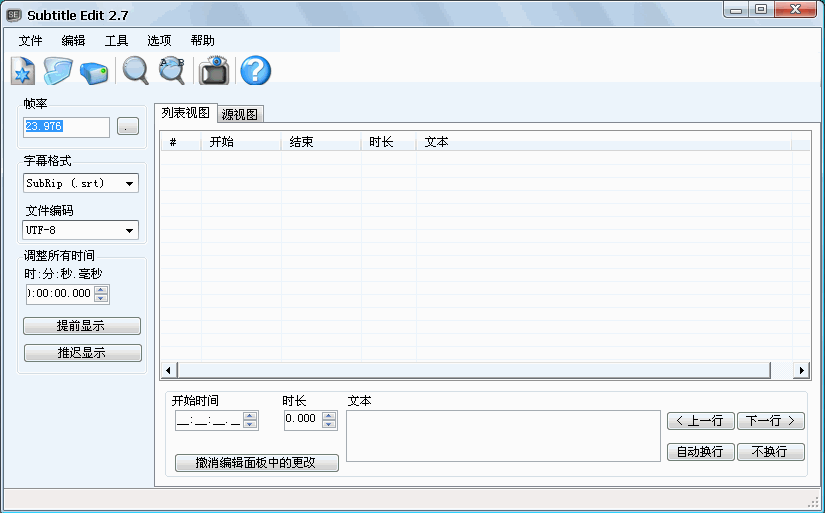The width and height of the screenshot is (825, 513).
Task: Click the Save subtitle disk icon
Action: (x=94, y=73)
